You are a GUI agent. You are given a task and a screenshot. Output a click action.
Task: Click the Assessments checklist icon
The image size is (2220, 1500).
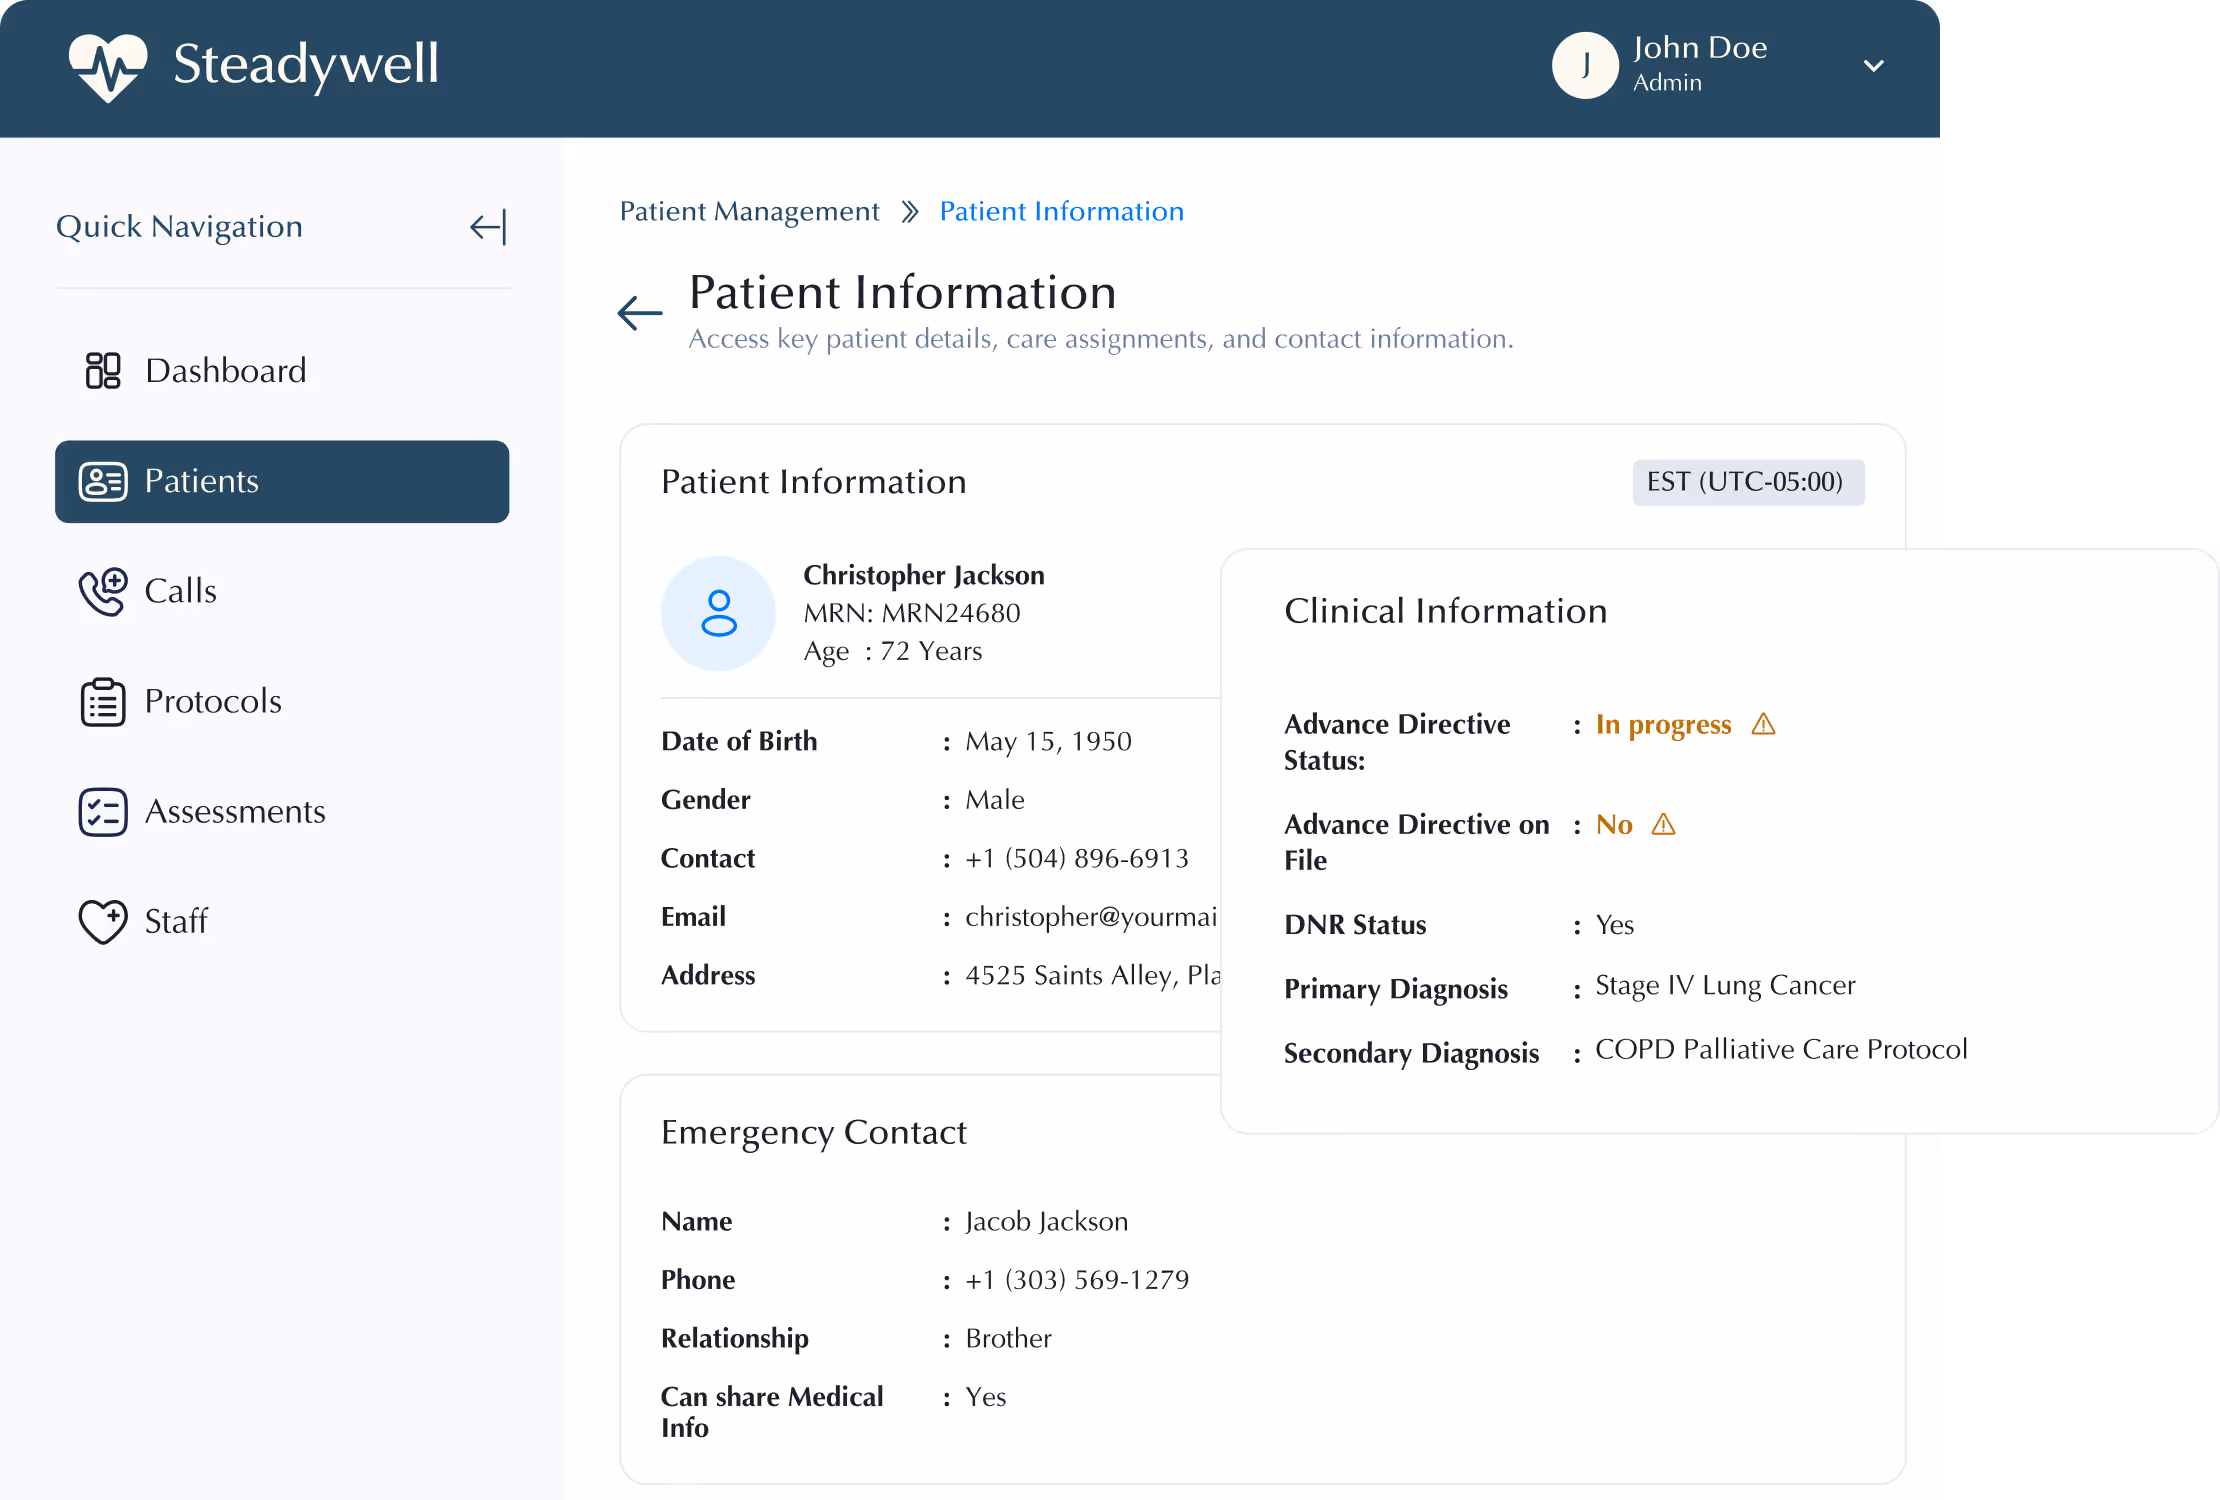click(103, 811)
